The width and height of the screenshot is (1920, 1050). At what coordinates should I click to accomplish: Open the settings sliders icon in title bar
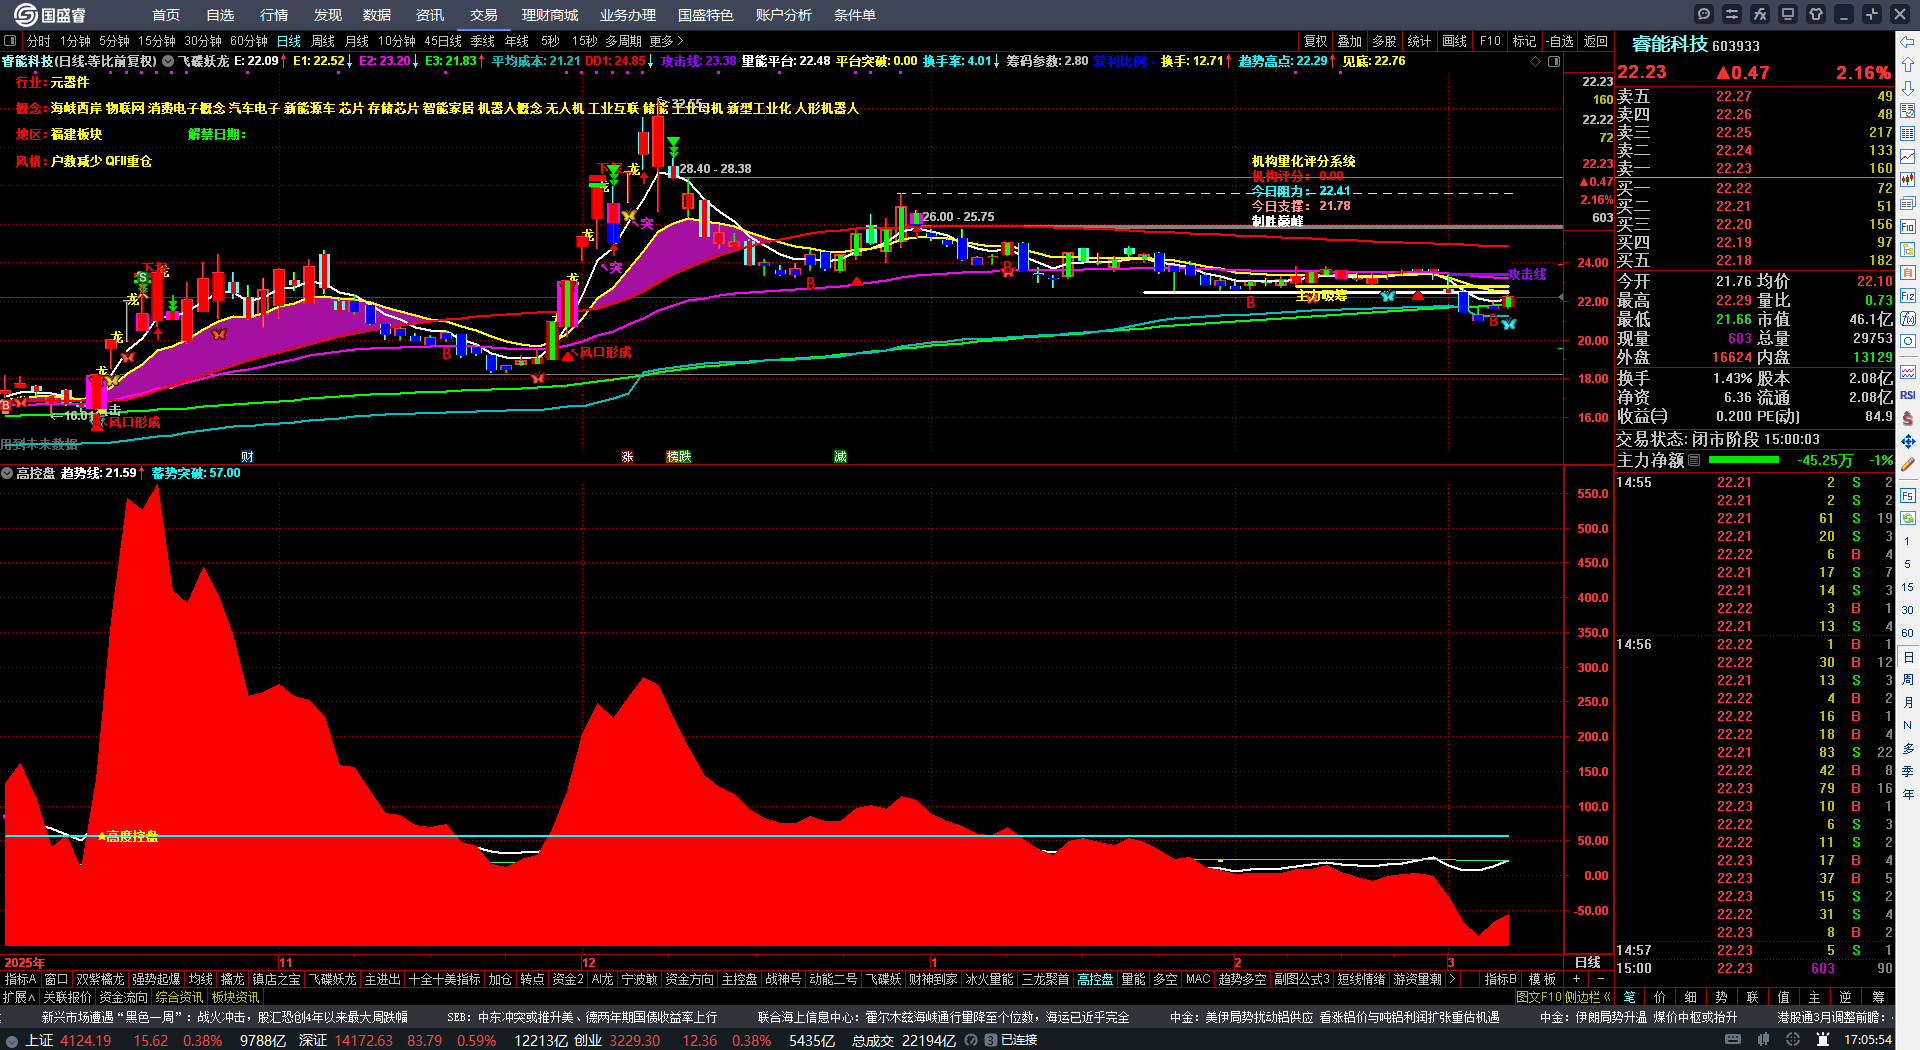(x=1732, y=14)
